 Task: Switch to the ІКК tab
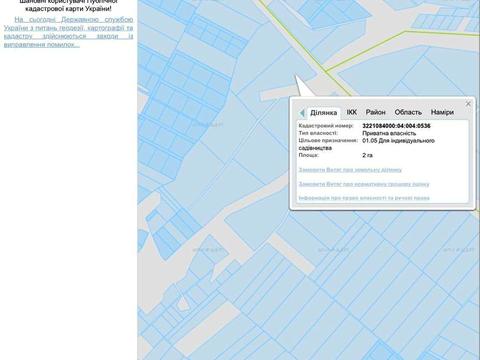pos(352,112)
